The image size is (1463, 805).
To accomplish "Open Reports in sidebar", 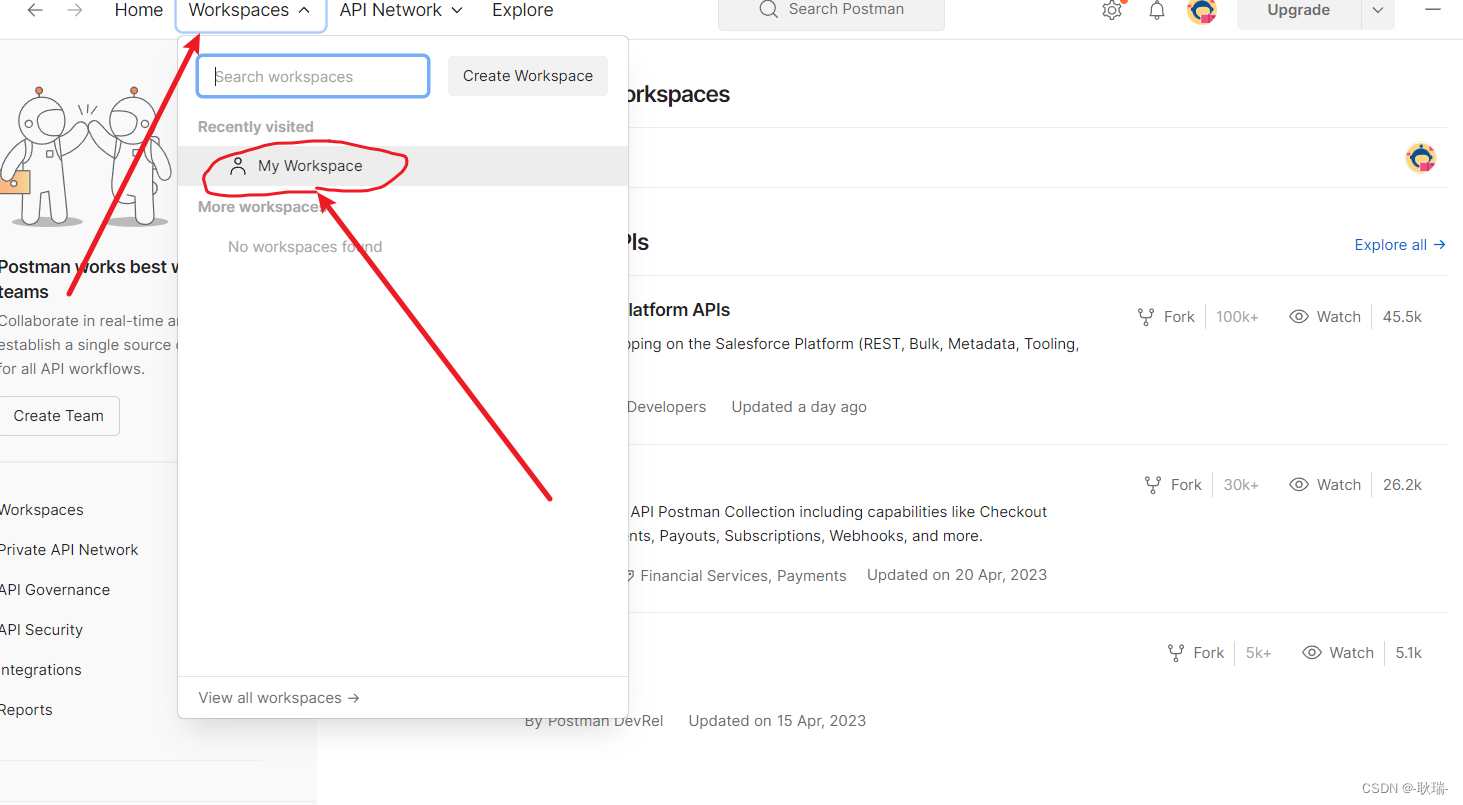I will [26, 710].
